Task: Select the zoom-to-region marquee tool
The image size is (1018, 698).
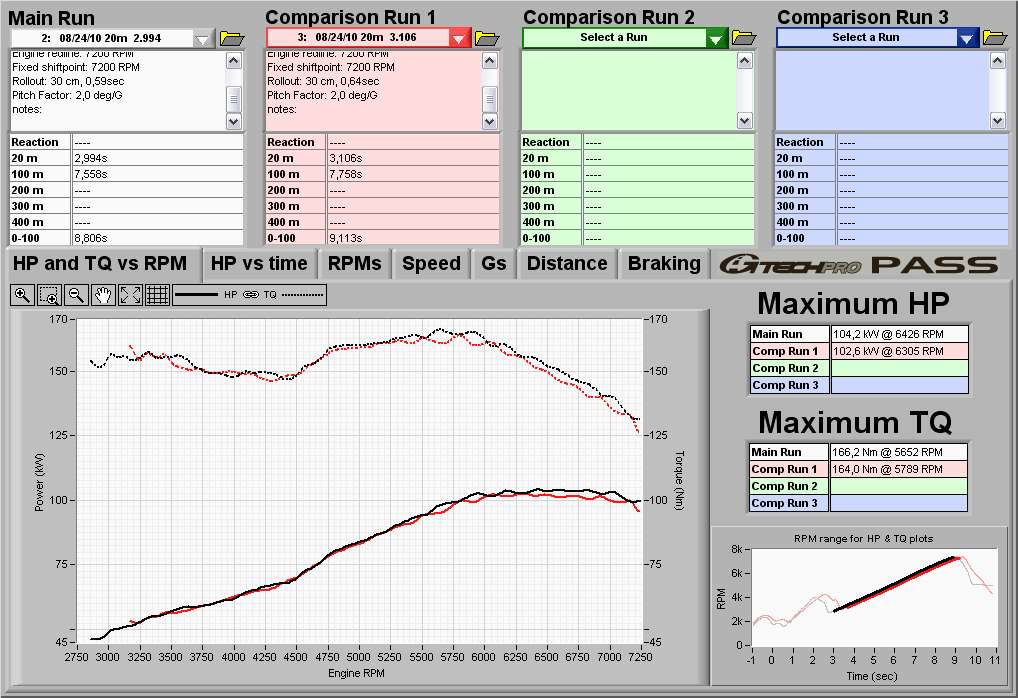Action: [49, 295]
